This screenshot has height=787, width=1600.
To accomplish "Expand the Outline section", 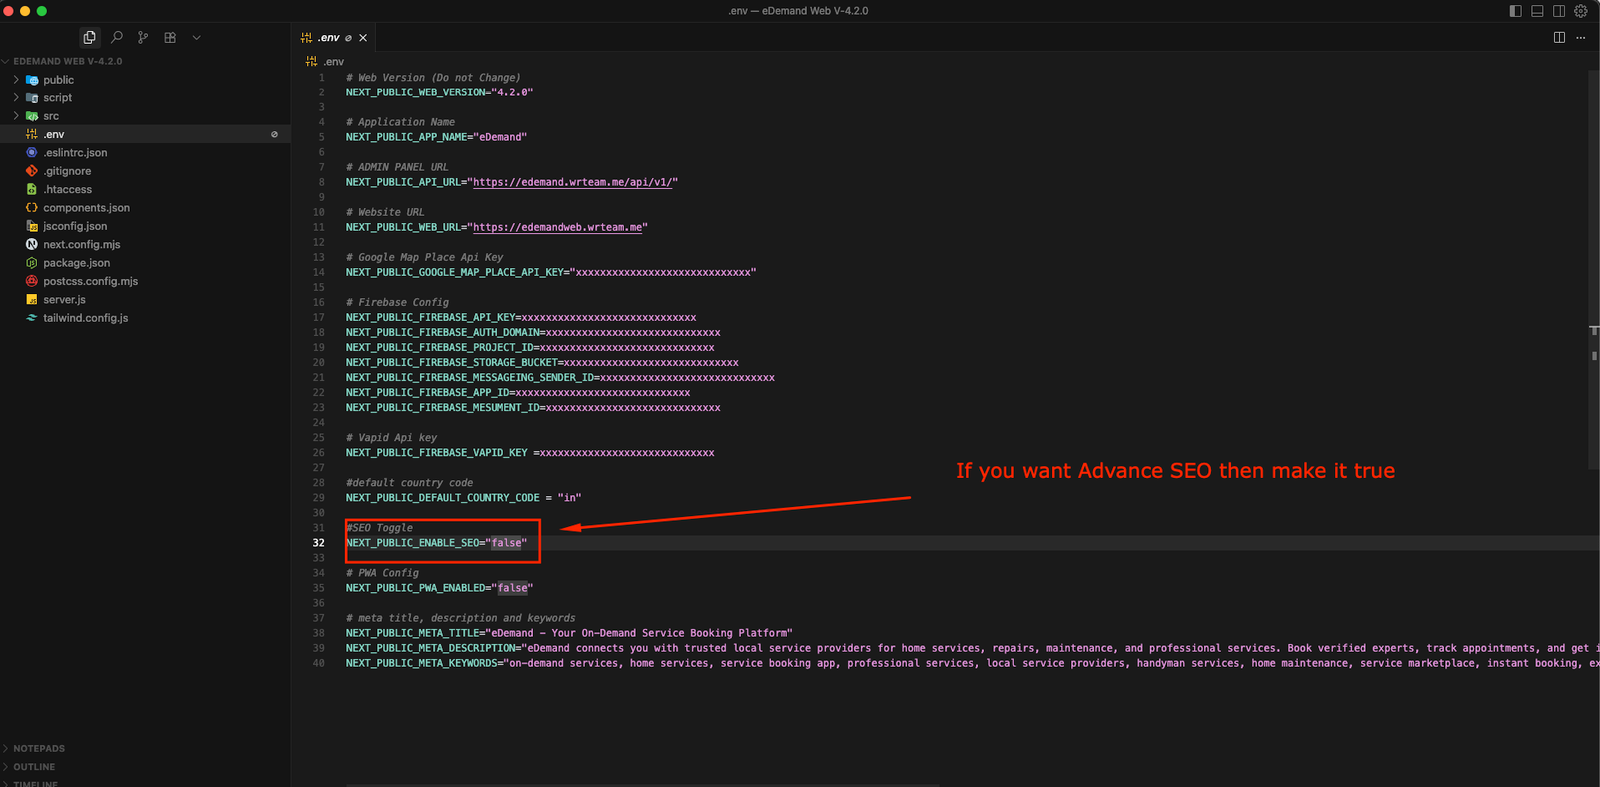I will click(x=34, y=767).
